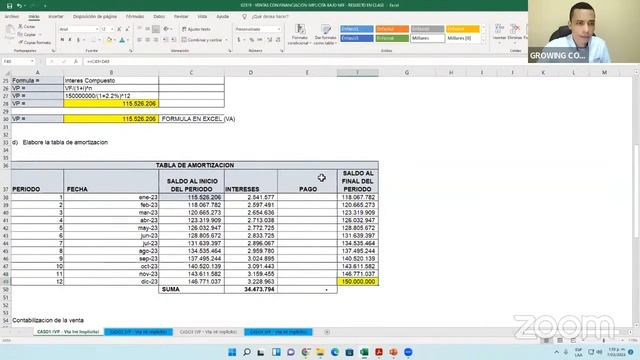
Task: Open the Vista ribbon tab
Action: [202, 17]
